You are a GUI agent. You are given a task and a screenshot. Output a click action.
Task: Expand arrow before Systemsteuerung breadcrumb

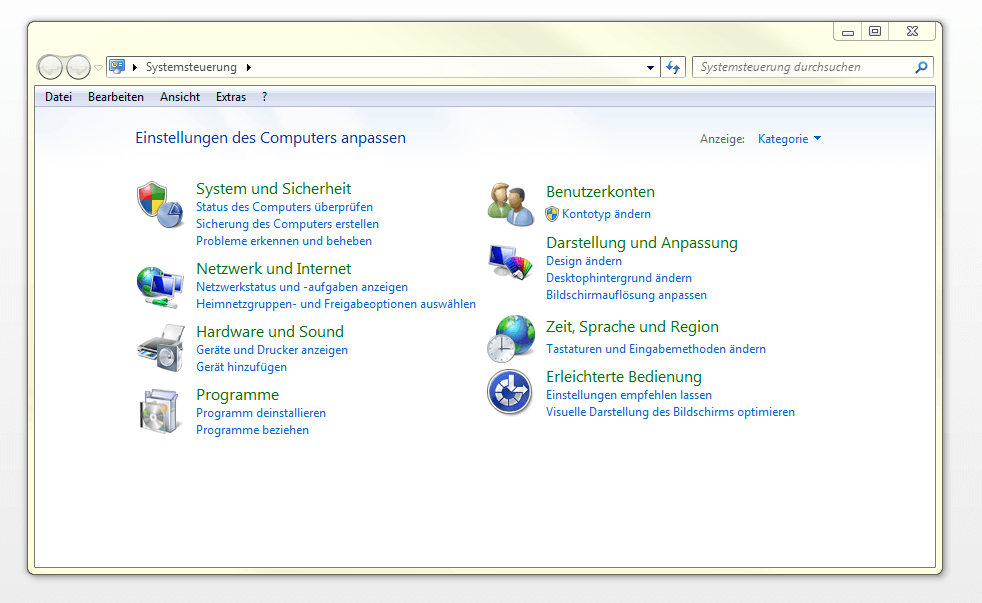[x=135, y=67]
